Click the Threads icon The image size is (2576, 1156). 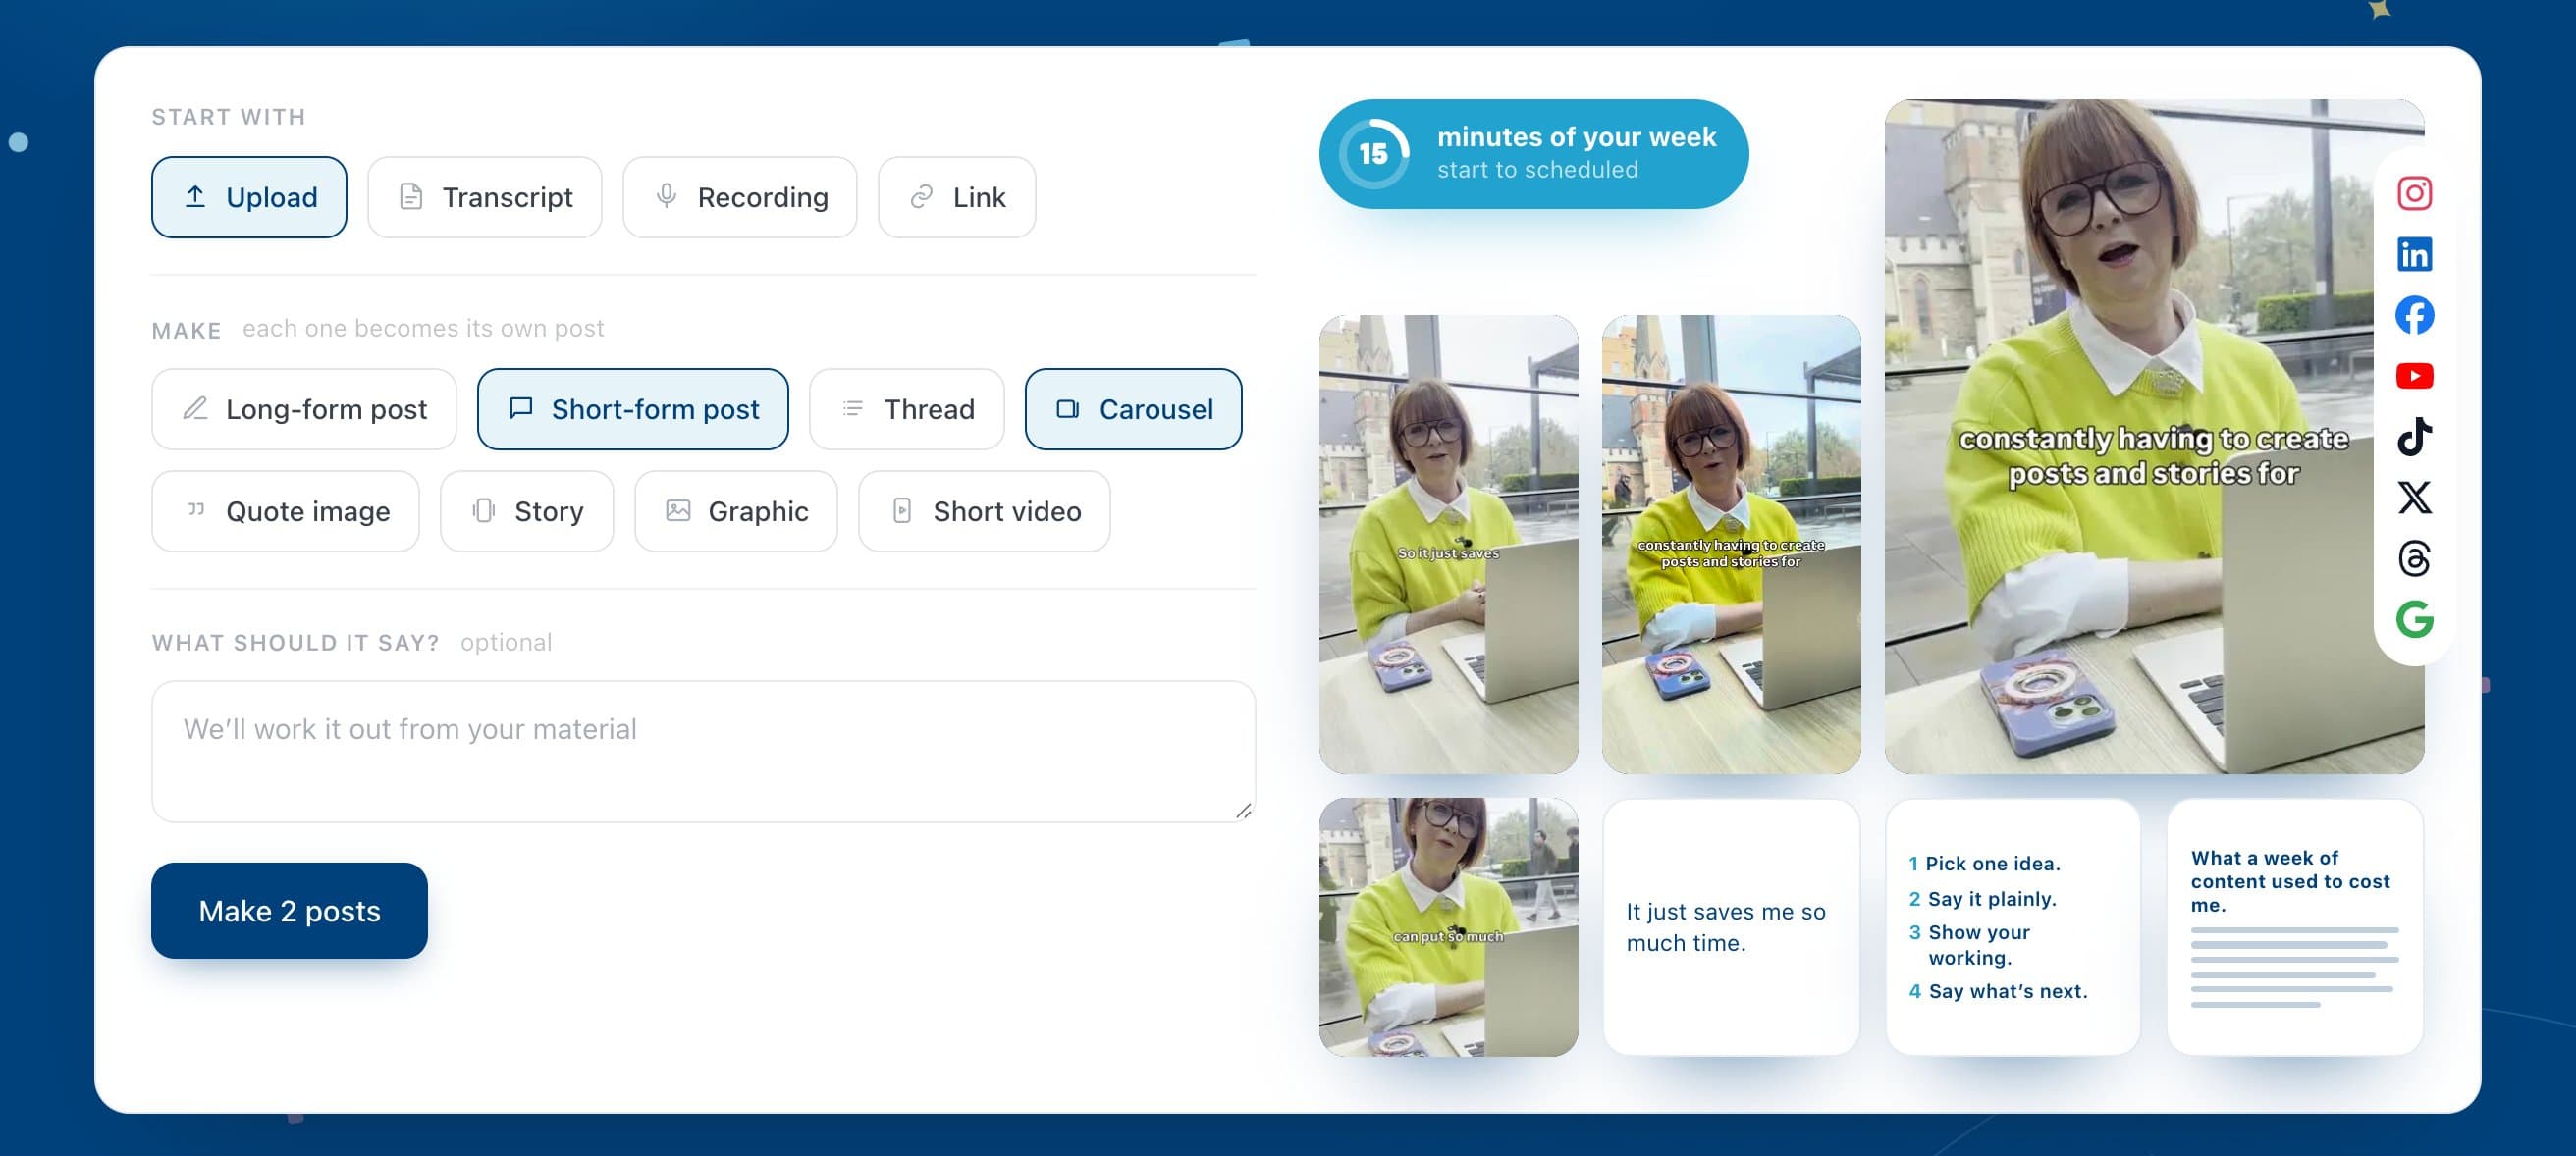pyautogui.click(x=2414, y=558)
